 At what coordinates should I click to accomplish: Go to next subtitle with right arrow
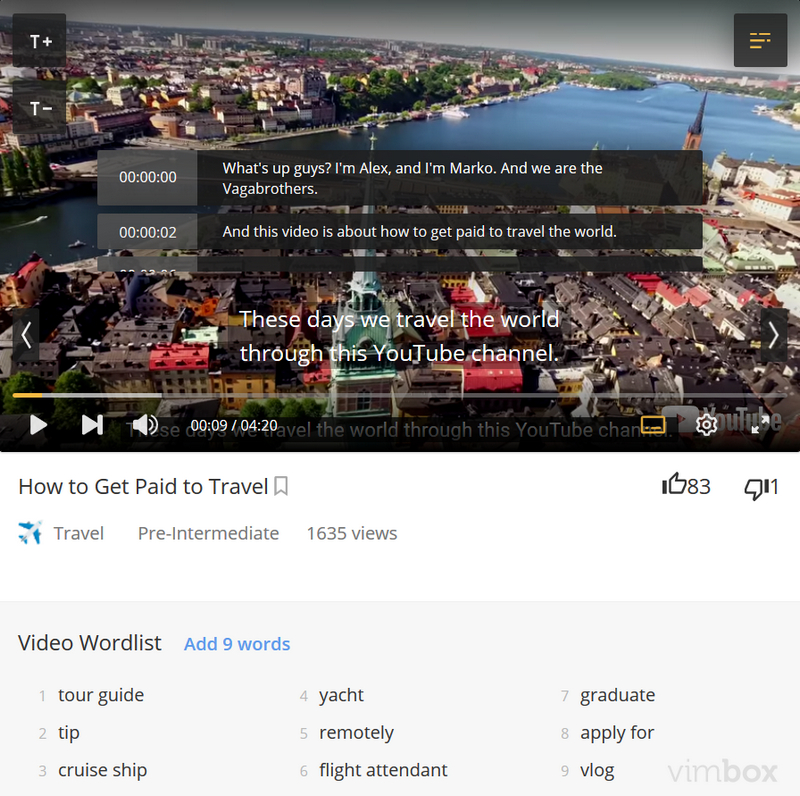[x=773, y=336]
